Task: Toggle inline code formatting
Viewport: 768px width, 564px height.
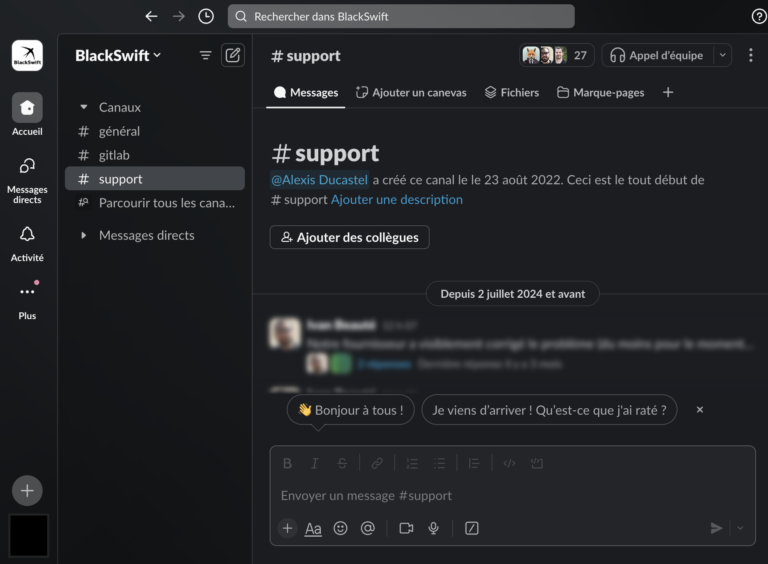Action: tap(509, 463)
